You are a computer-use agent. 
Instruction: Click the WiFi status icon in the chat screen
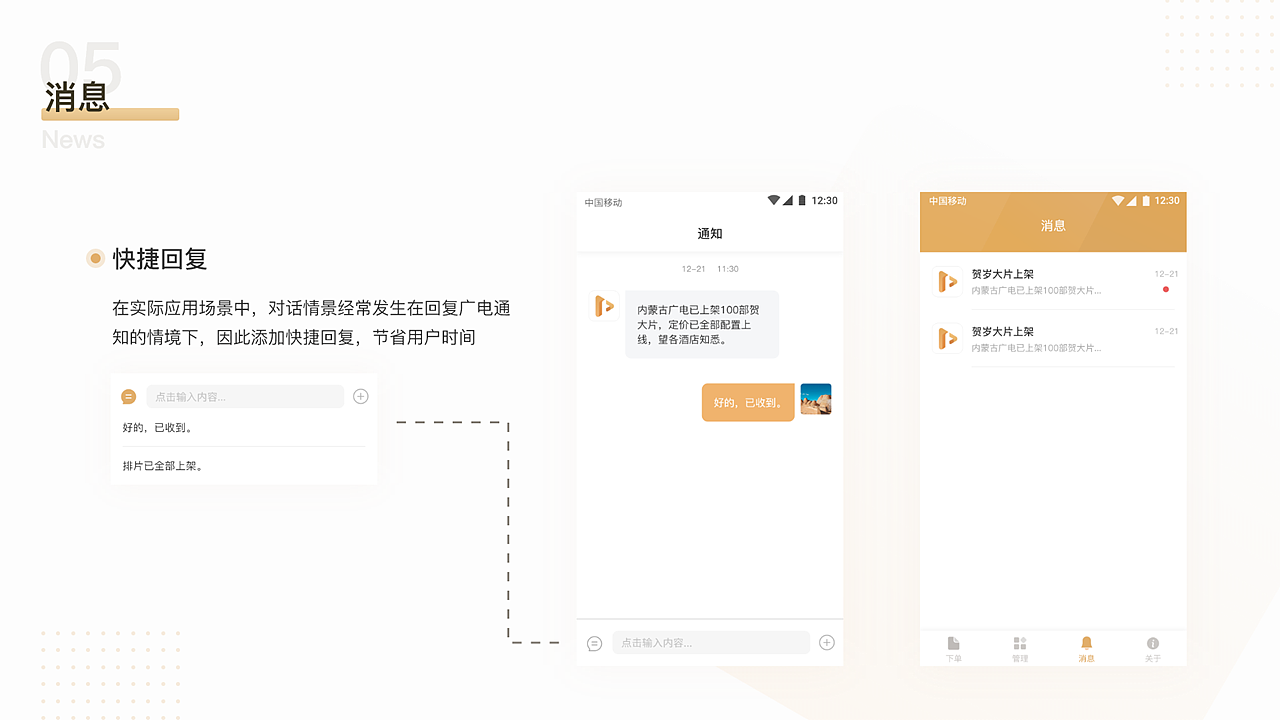pyautogui.click(x=774, y=201)
